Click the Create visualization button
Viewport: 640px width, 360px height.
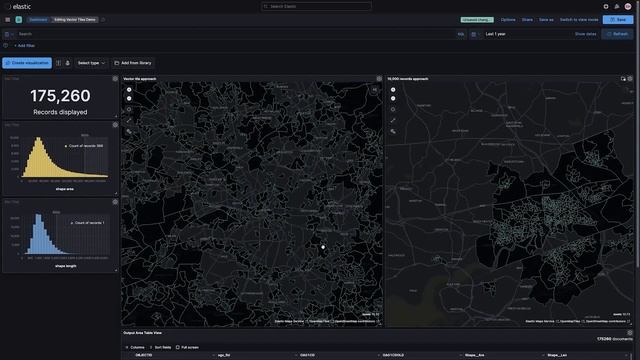(27, 63)
